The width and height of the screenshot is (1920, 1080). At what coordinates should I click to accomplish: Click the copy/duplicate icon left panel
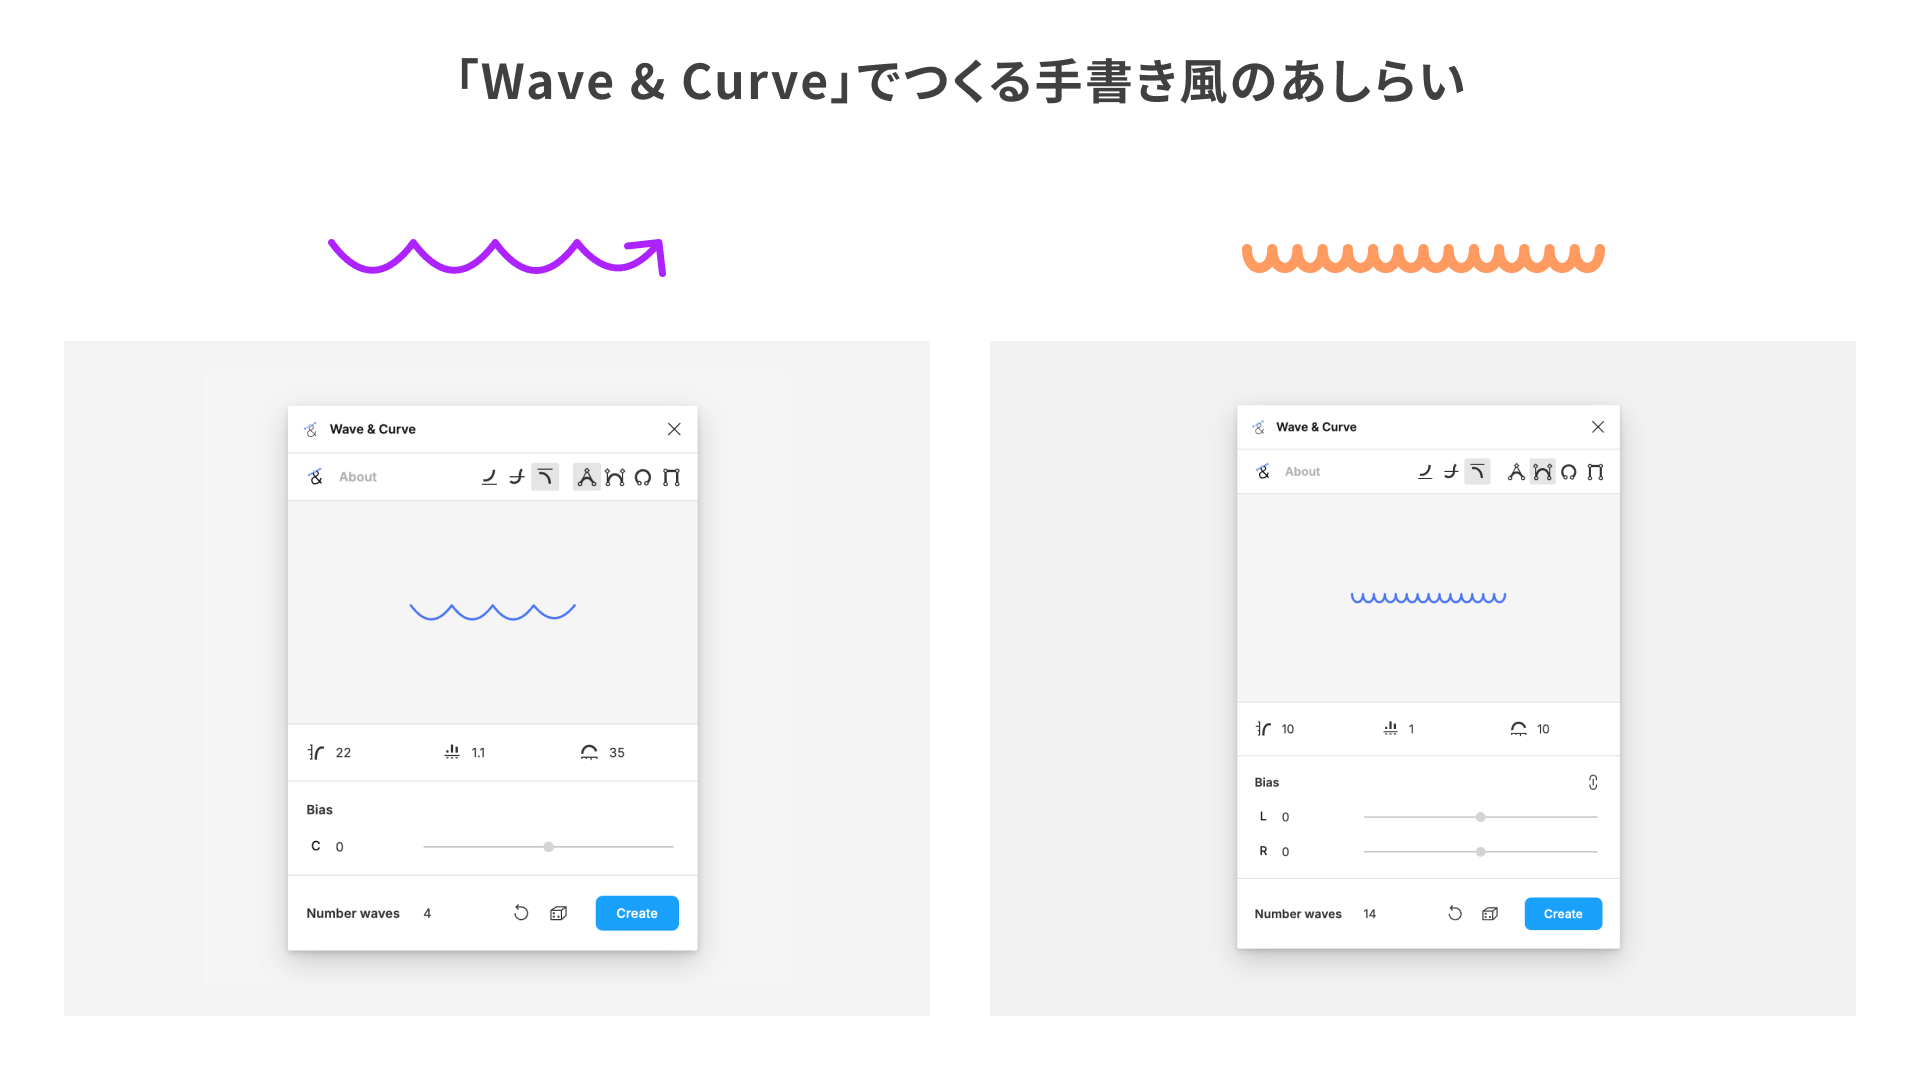(x=560, y=913)
